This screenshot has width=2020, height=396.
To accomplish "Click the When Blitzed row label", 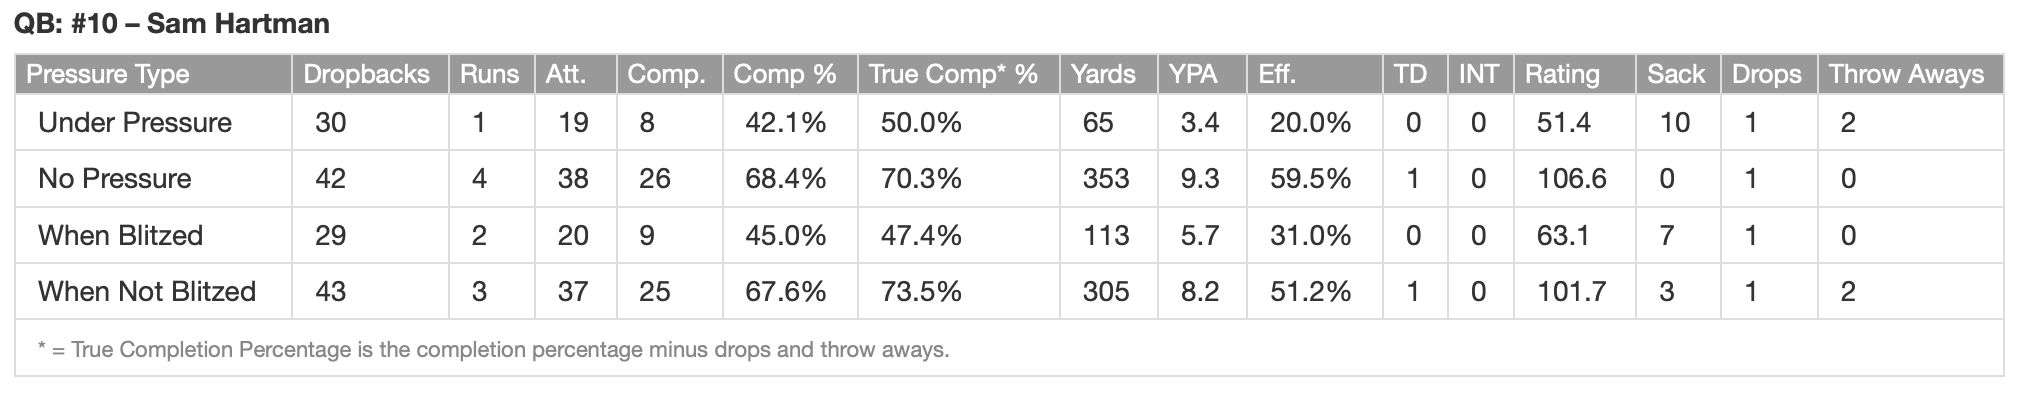I will pos(121,236).
